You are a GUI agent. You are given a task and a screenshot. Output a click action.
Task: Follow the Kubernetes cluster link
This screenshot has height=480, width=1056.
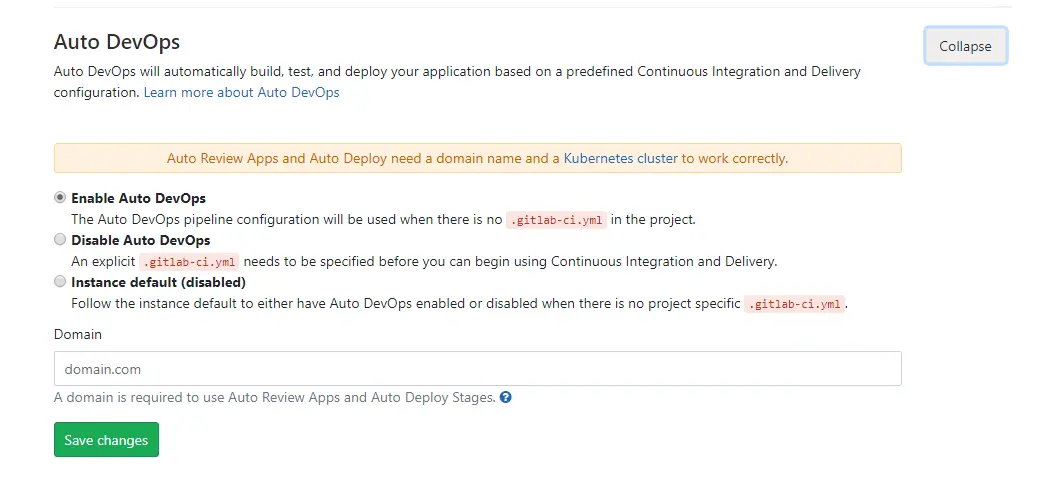pos(620,158)
